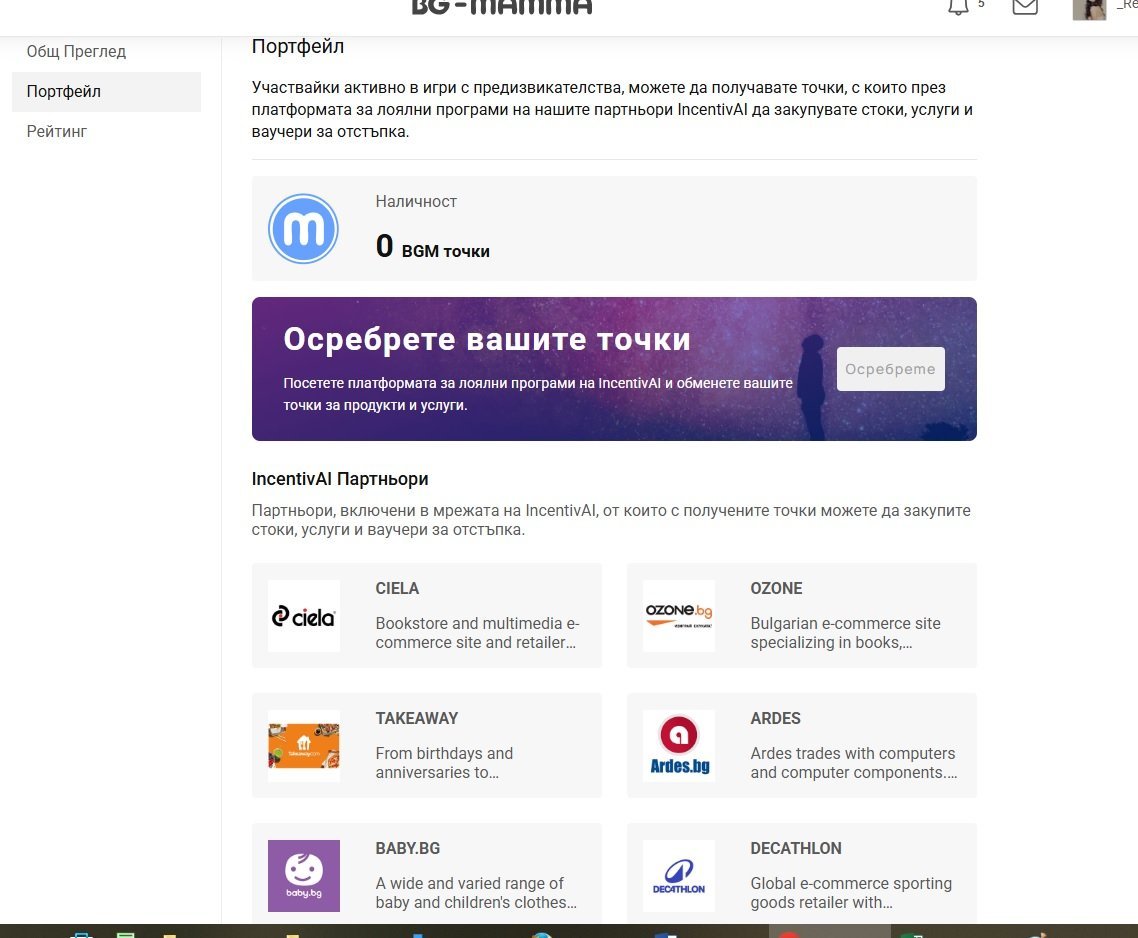
Task: Click the Ciela logo
Action: pyautogui.click(x=304, y=616)
